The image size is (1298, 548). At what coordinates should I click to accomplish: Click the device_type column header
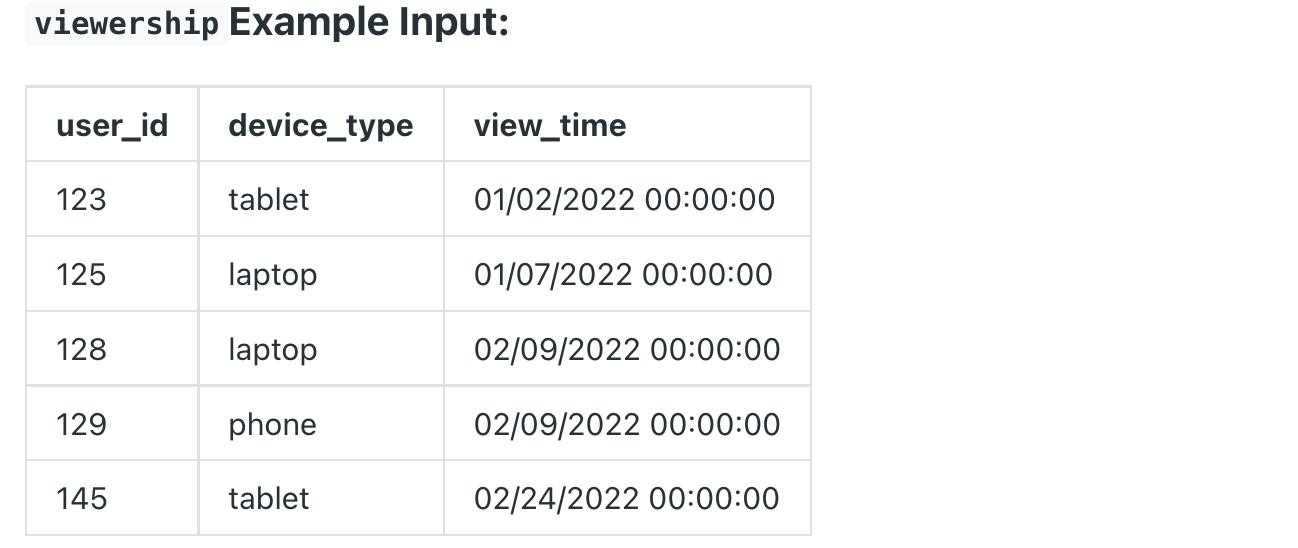pyautogui.click(x=320, y=125)
